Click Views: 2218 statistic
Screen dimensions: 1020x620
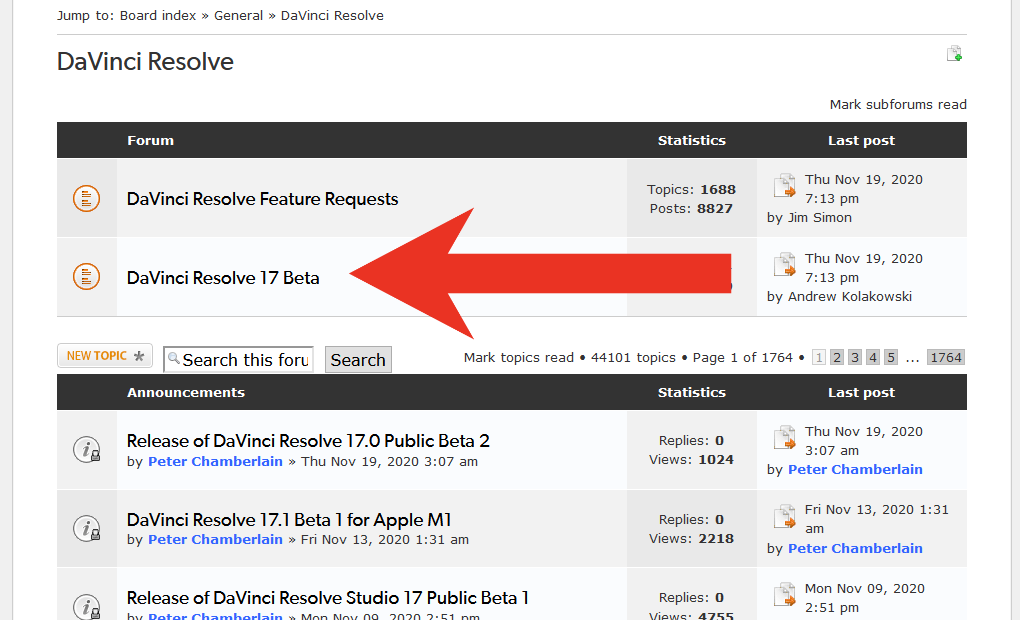(x=691, y=539)
